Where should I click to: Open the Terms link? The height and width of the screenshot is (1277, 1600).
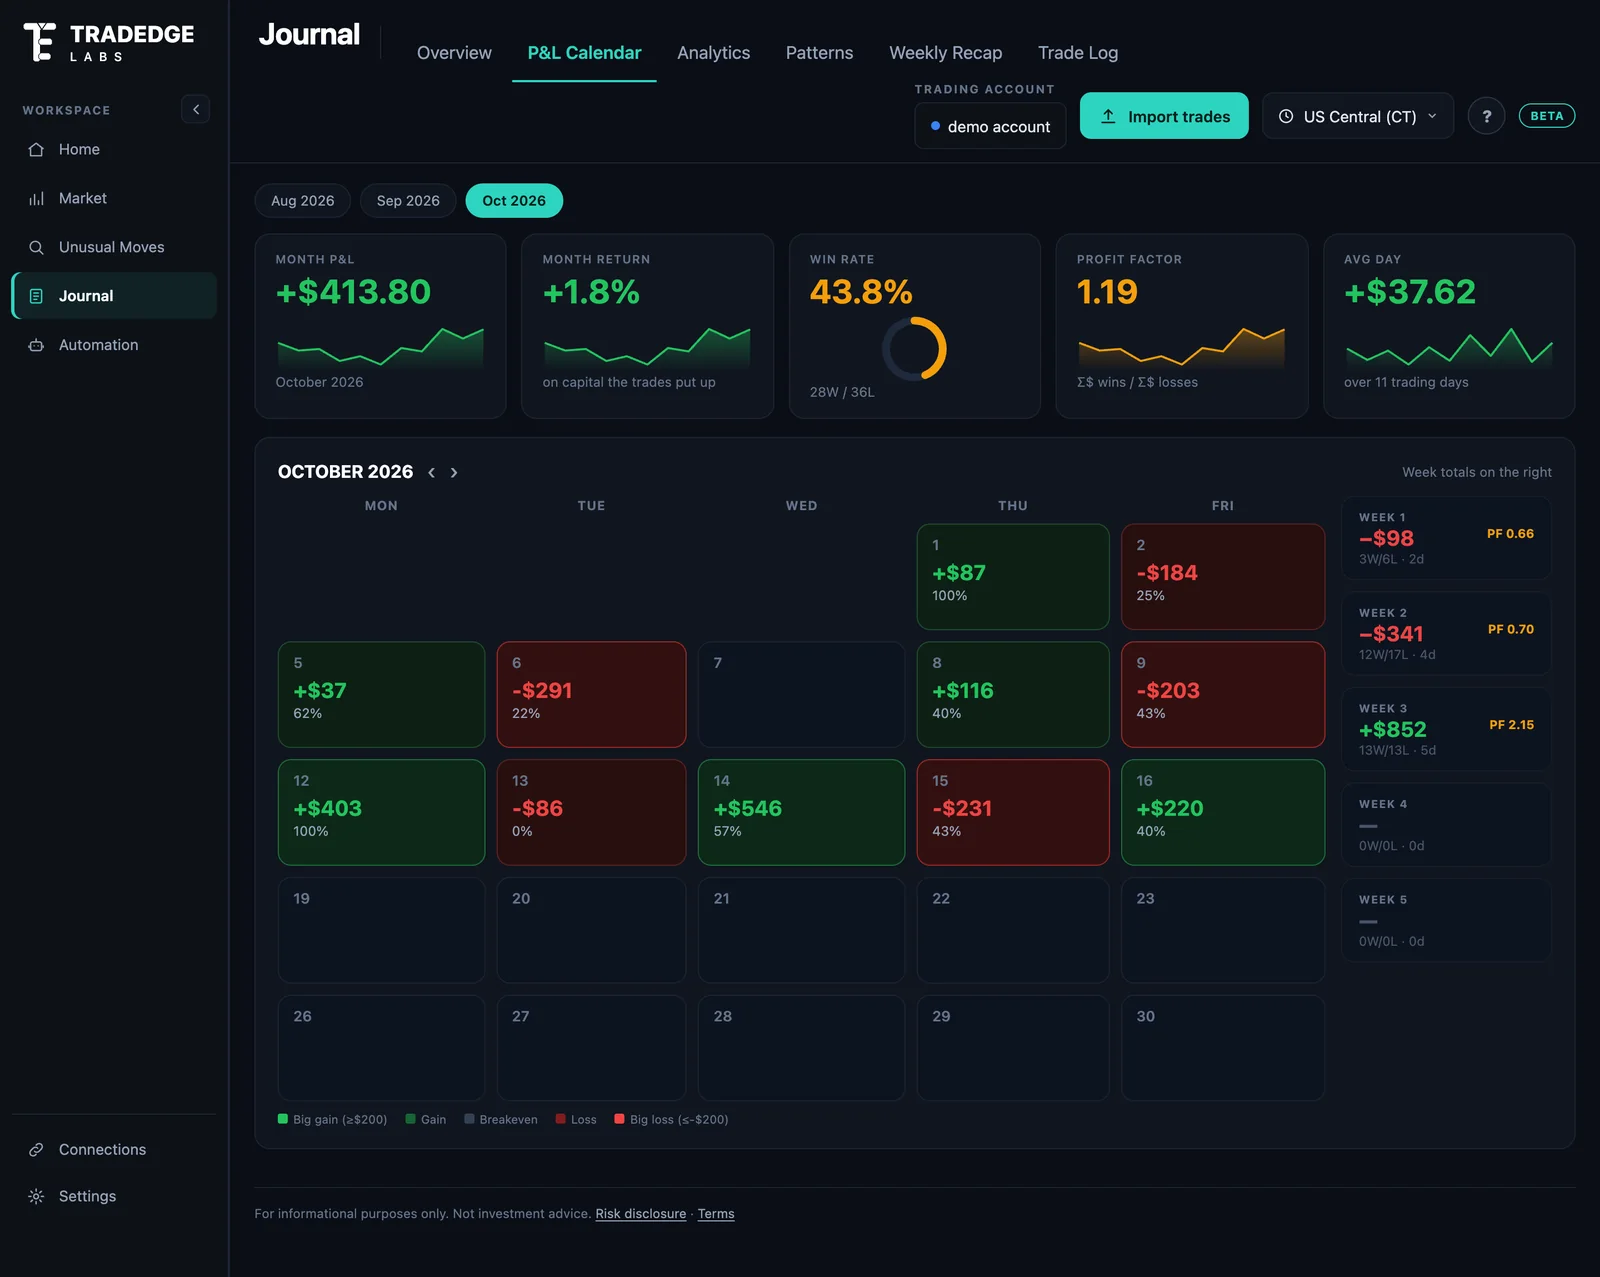pos(716,1214)
